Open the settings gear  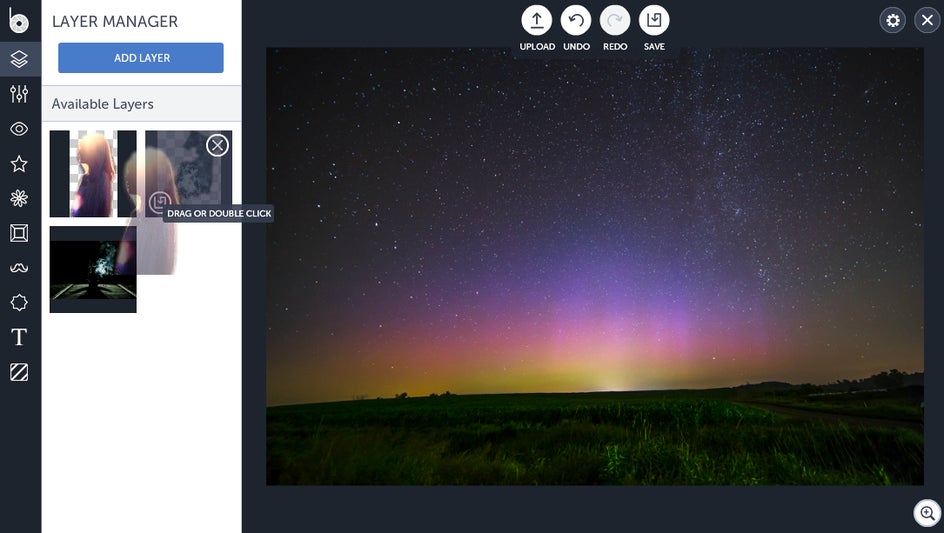tap(893, 20)
